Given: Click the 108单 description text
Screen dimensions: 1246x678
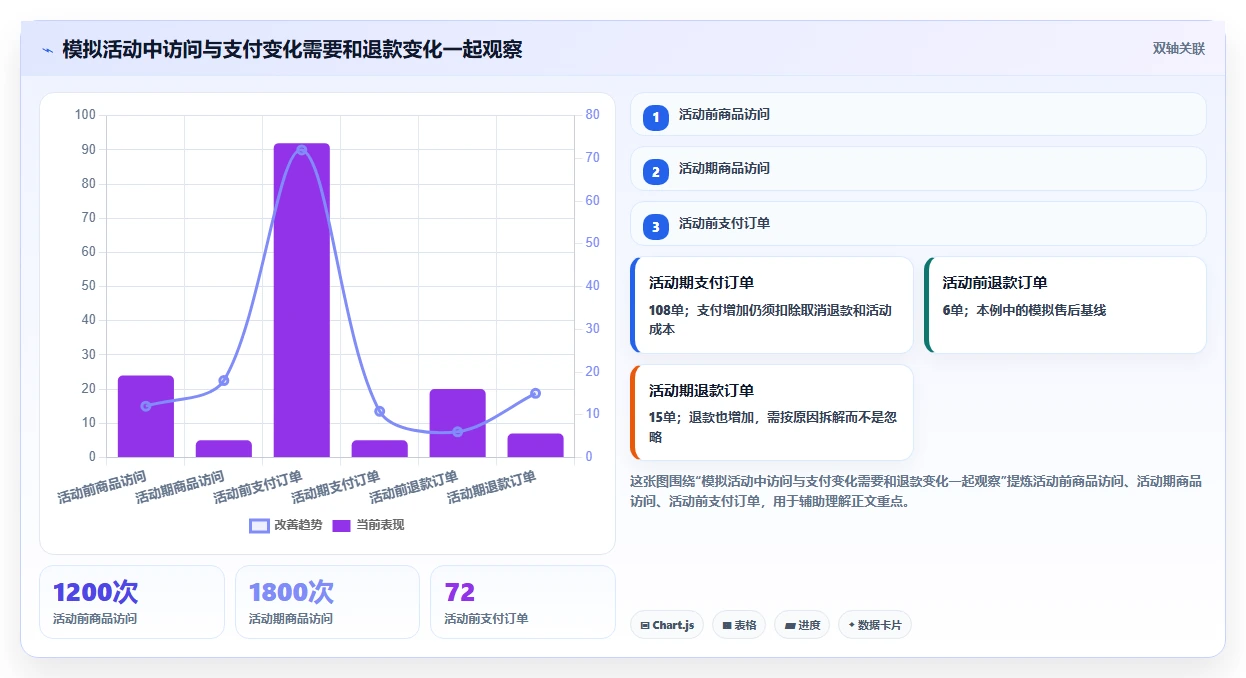Looking at the screenshot, I should [770, 319].
